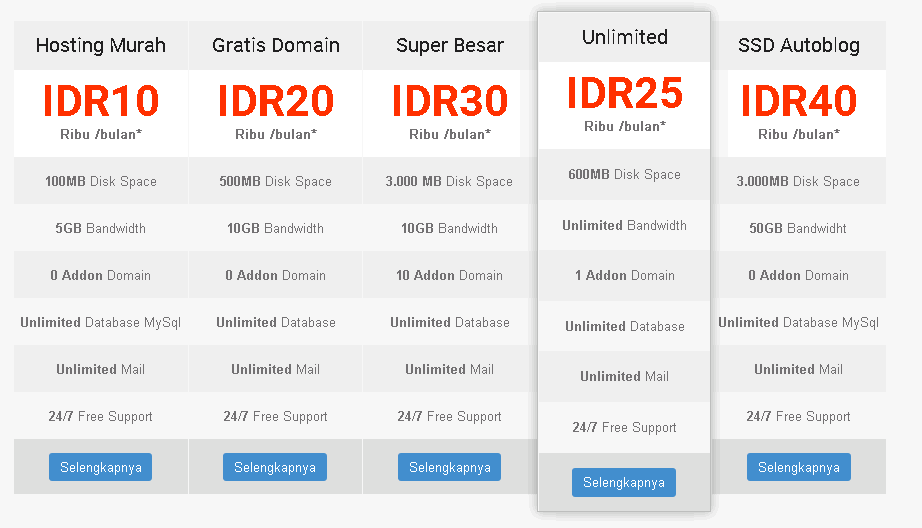Click Selengkapnya under Hosting Murah plan
The width and height of the screenshot is (922, 528).
(x=101, y=467)
